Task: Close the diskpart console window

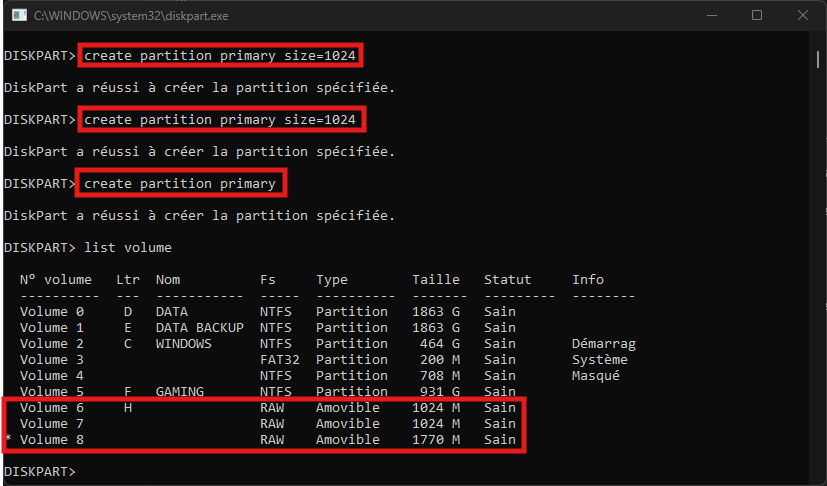Action: (x=803, y=15)
